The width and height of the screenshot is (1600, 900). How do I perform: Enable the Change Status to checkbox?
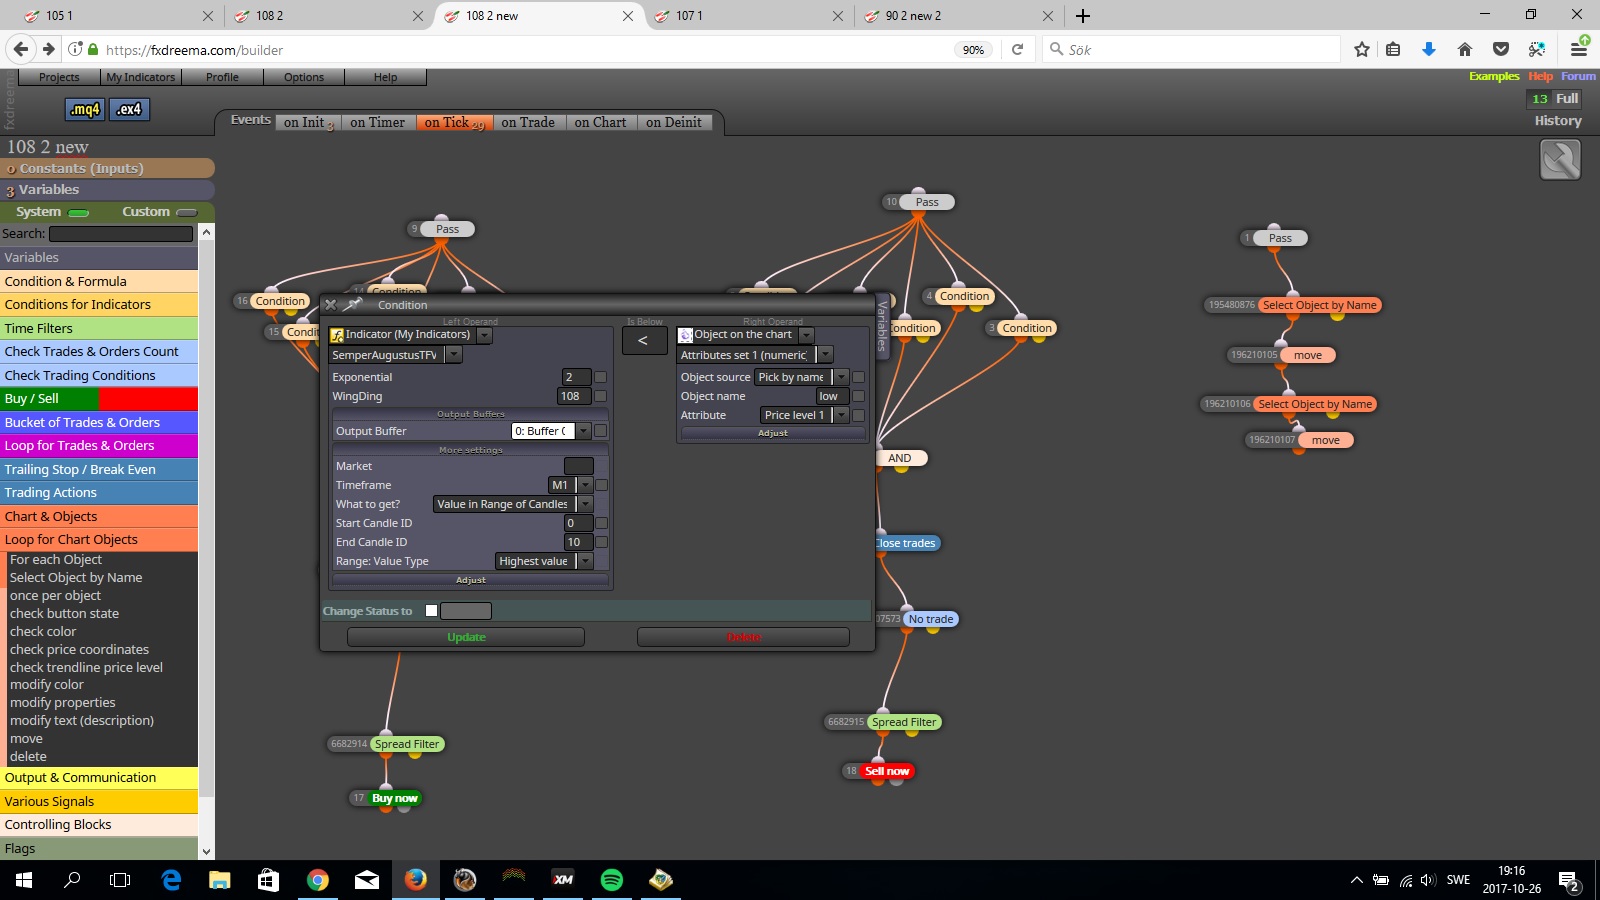[x=431, y=611]
